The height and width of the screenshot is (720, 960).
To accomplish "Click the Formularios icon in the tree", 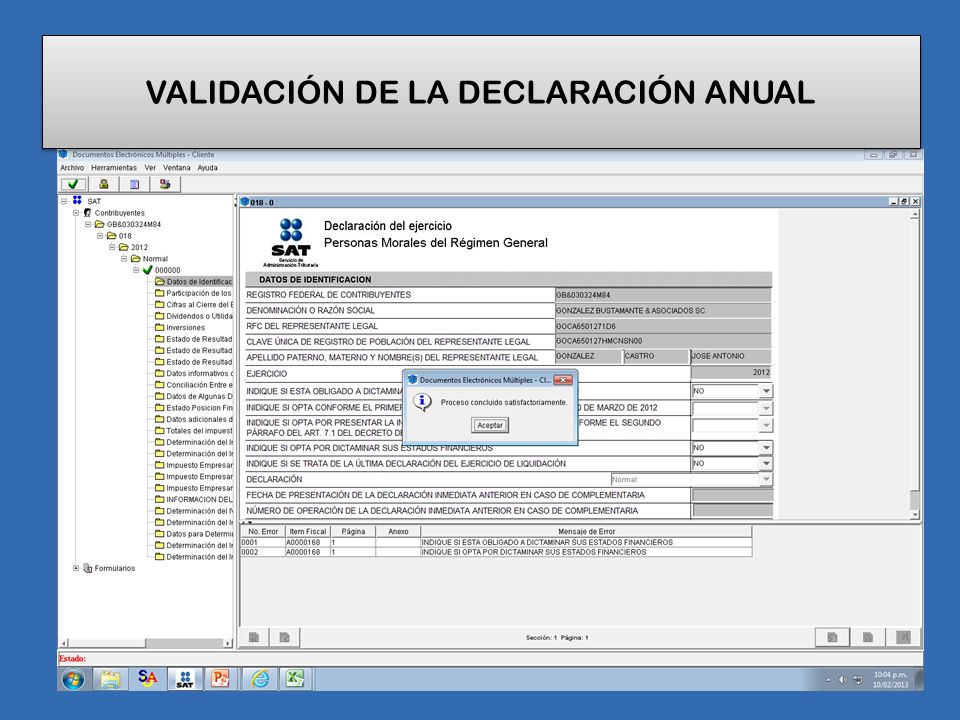I will (88, 568).
